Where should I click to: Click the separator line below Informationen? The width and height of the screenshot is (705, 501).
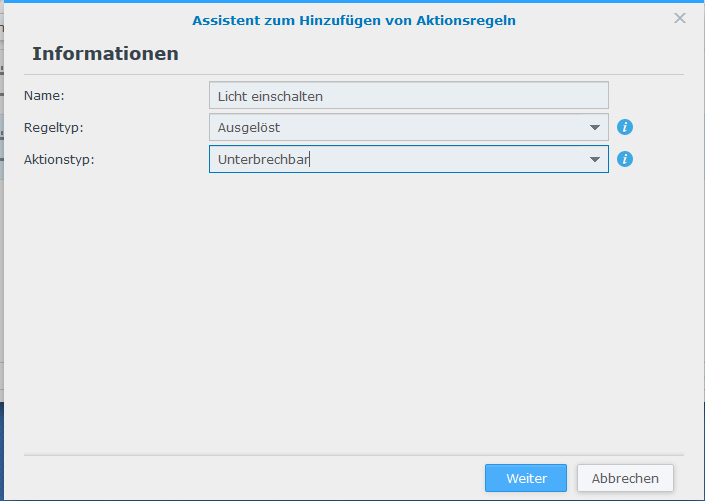354,74
